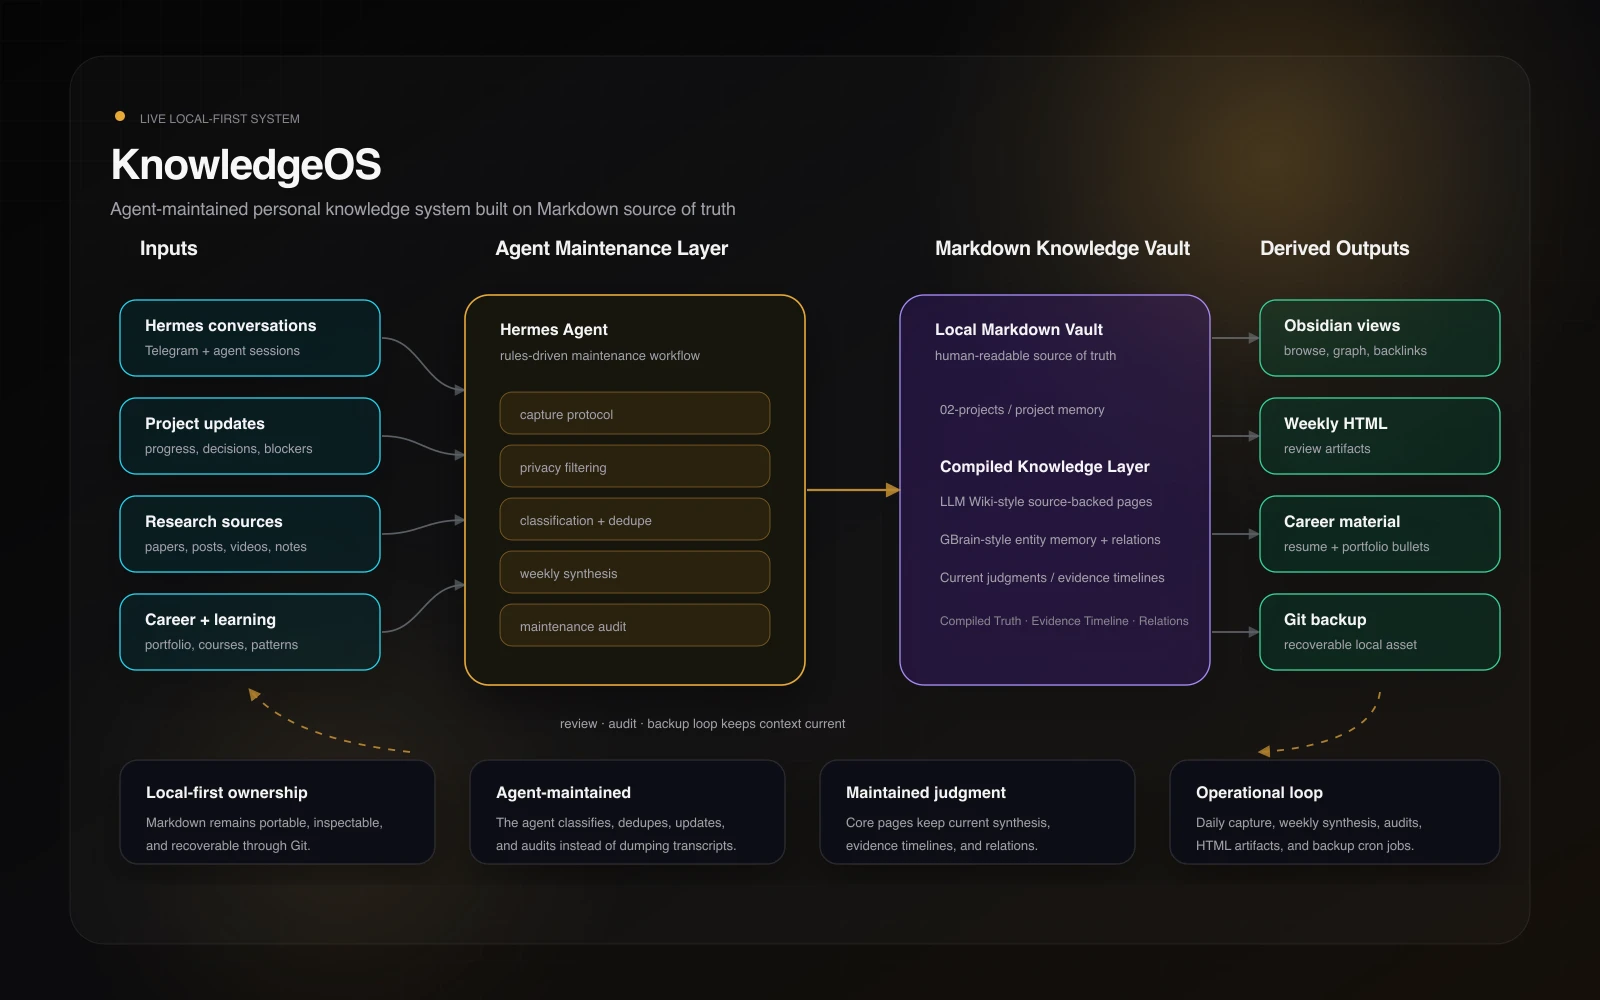Viewport: 1600px width, 1000px height.
Task: Select the Operational loop card
Action: click(x=1335, y=812)
